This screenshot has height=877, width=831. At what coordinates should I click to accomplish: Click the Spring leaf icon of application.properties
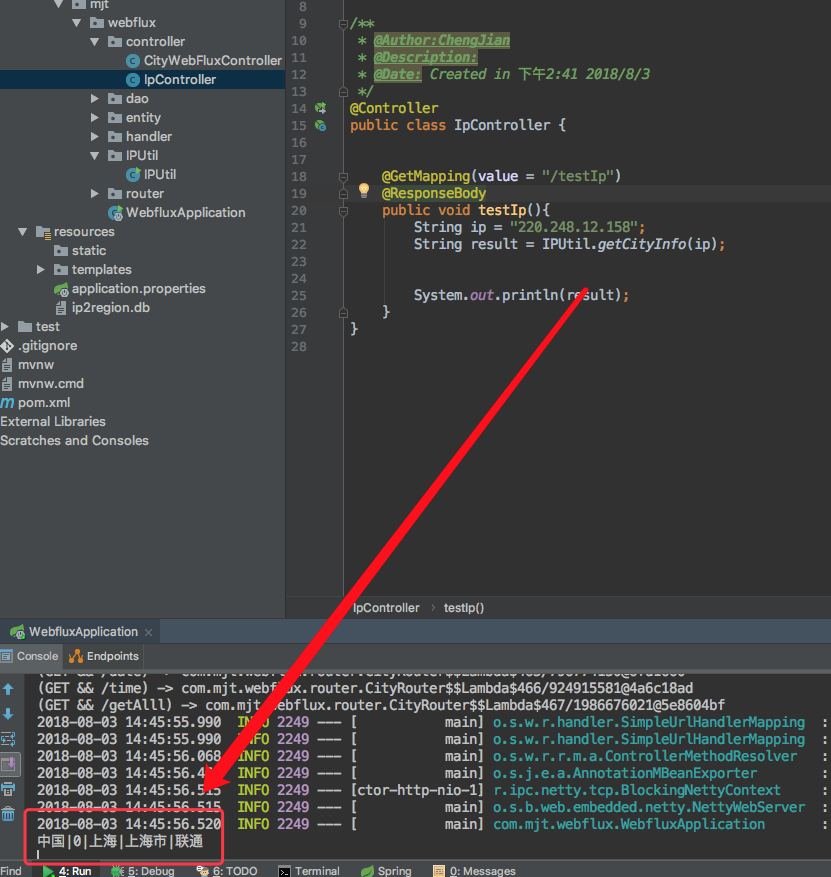(x=61, y=290)
